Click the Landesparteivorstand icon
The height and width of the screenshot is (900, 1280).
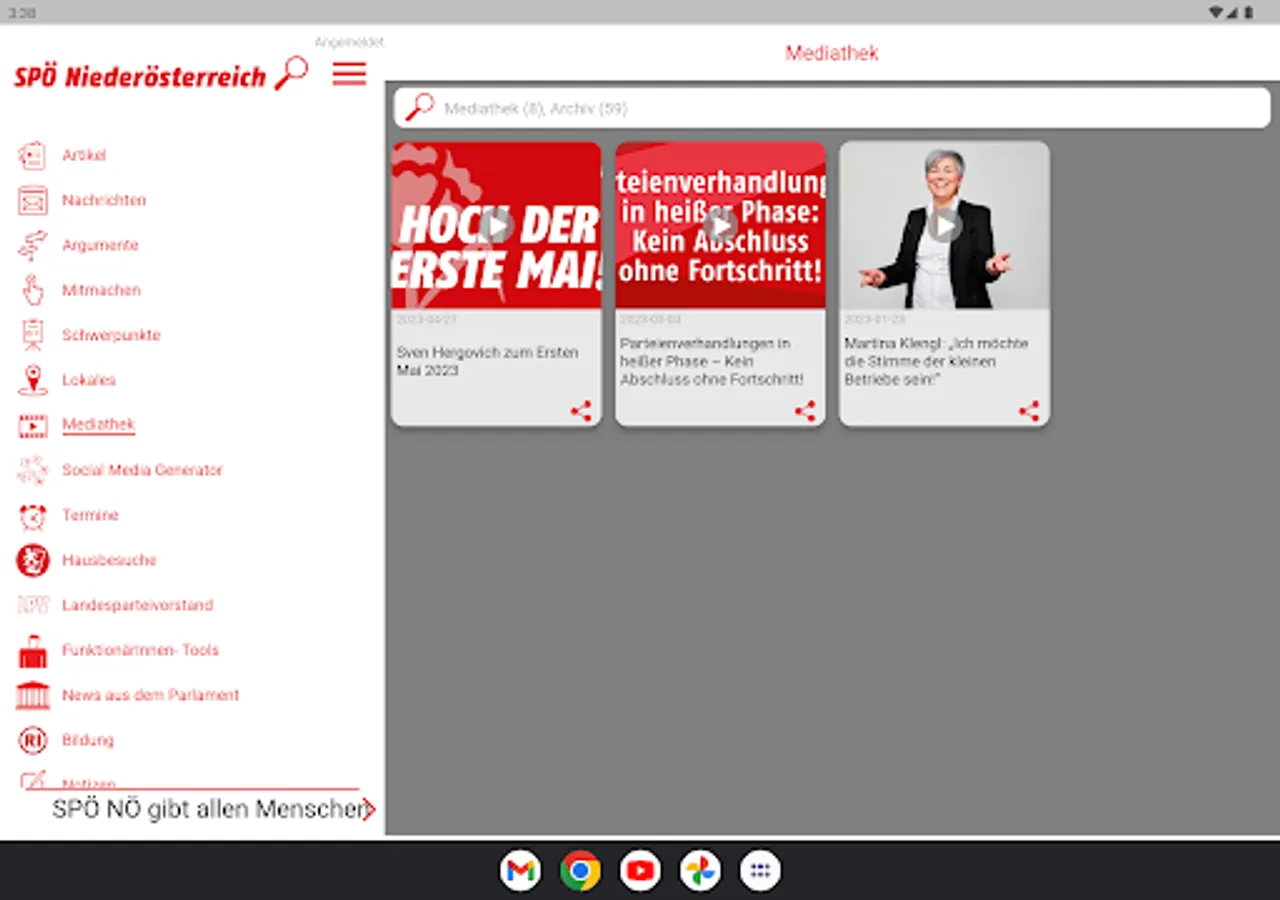click(x=32, y=605)
